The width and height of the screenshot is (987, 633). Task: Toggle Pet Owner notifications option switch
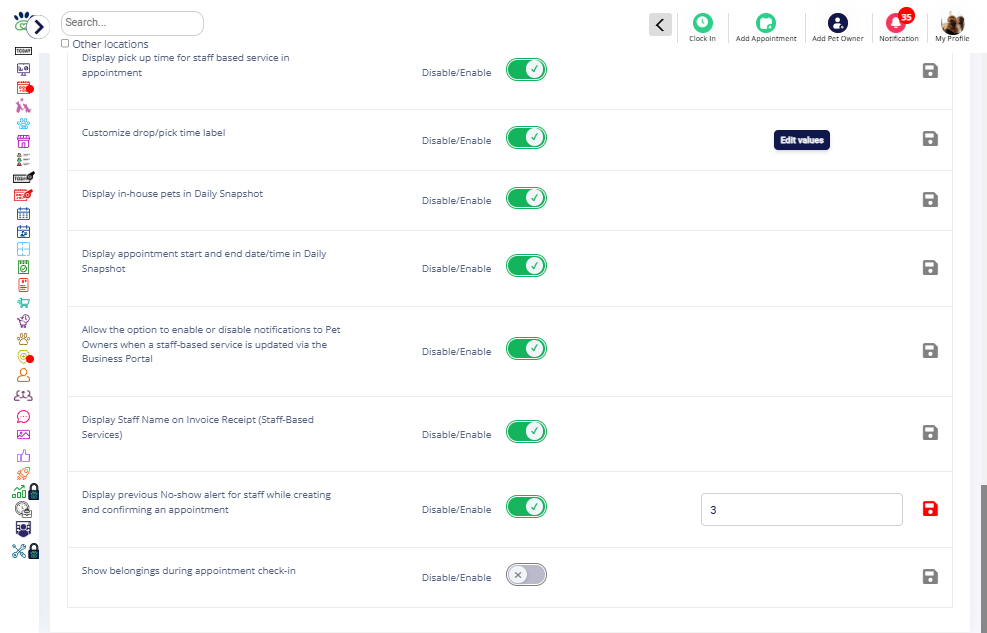(x=526, y=349)
